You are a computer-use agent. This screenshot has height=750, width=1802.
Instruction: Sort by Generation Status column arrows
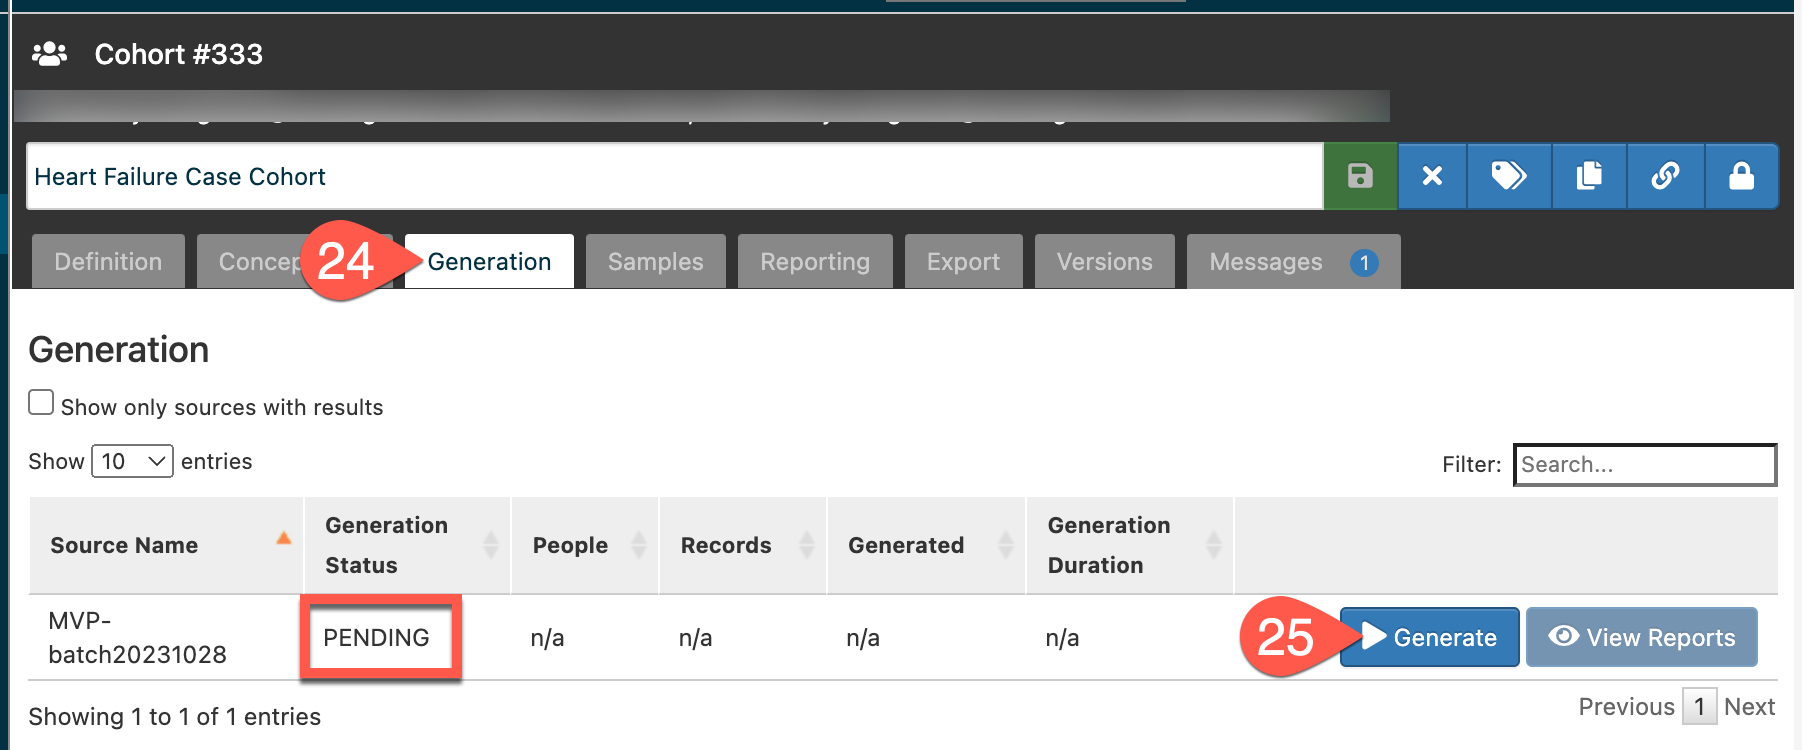pyautogui.click(x=491, y=545)
